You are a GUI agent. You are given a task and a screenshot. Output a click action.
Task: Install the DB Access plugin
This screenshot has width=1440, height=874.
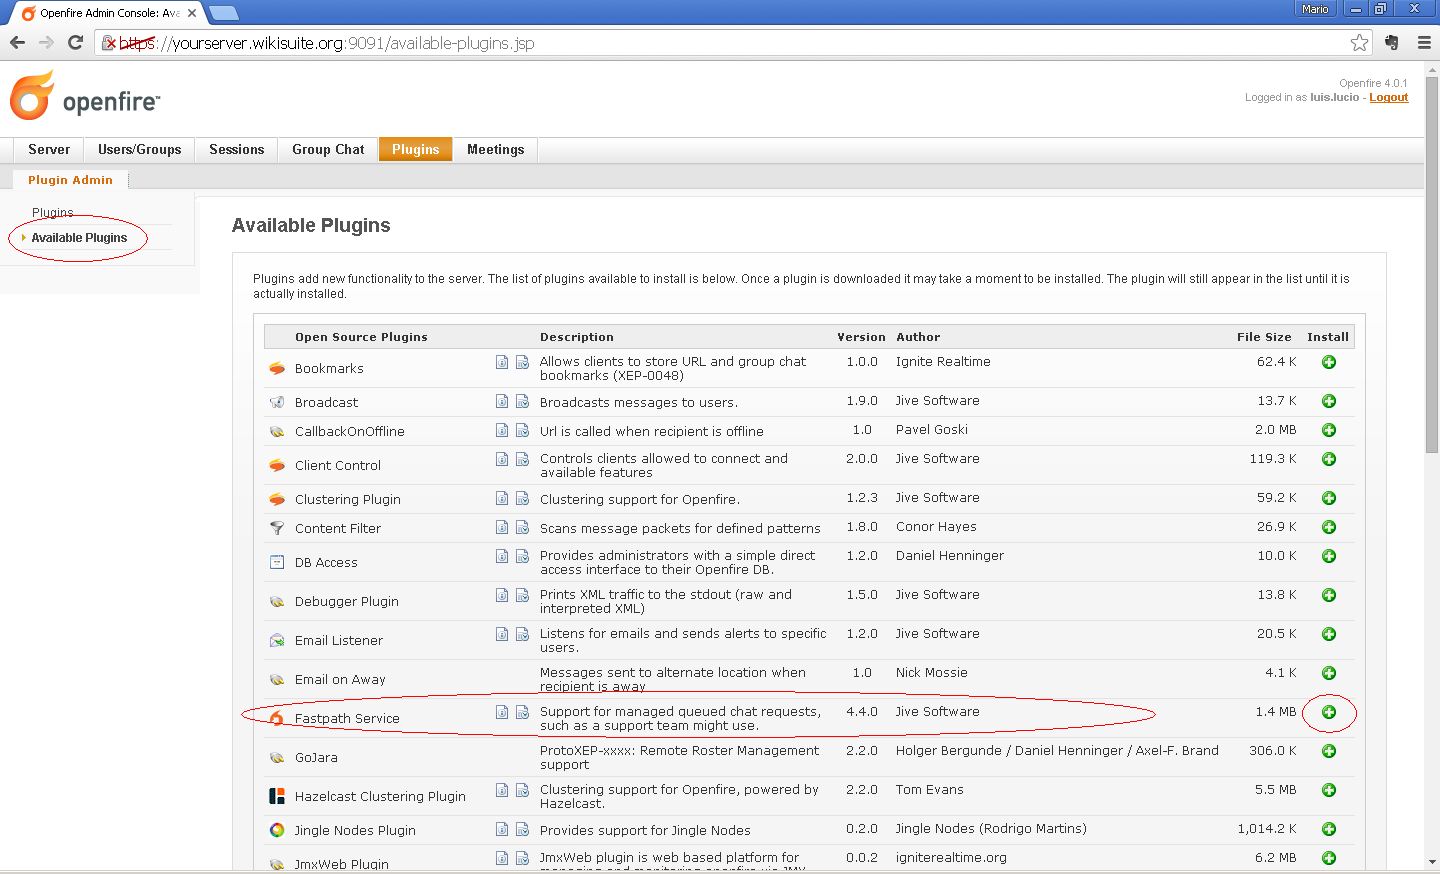[1329, 556]
